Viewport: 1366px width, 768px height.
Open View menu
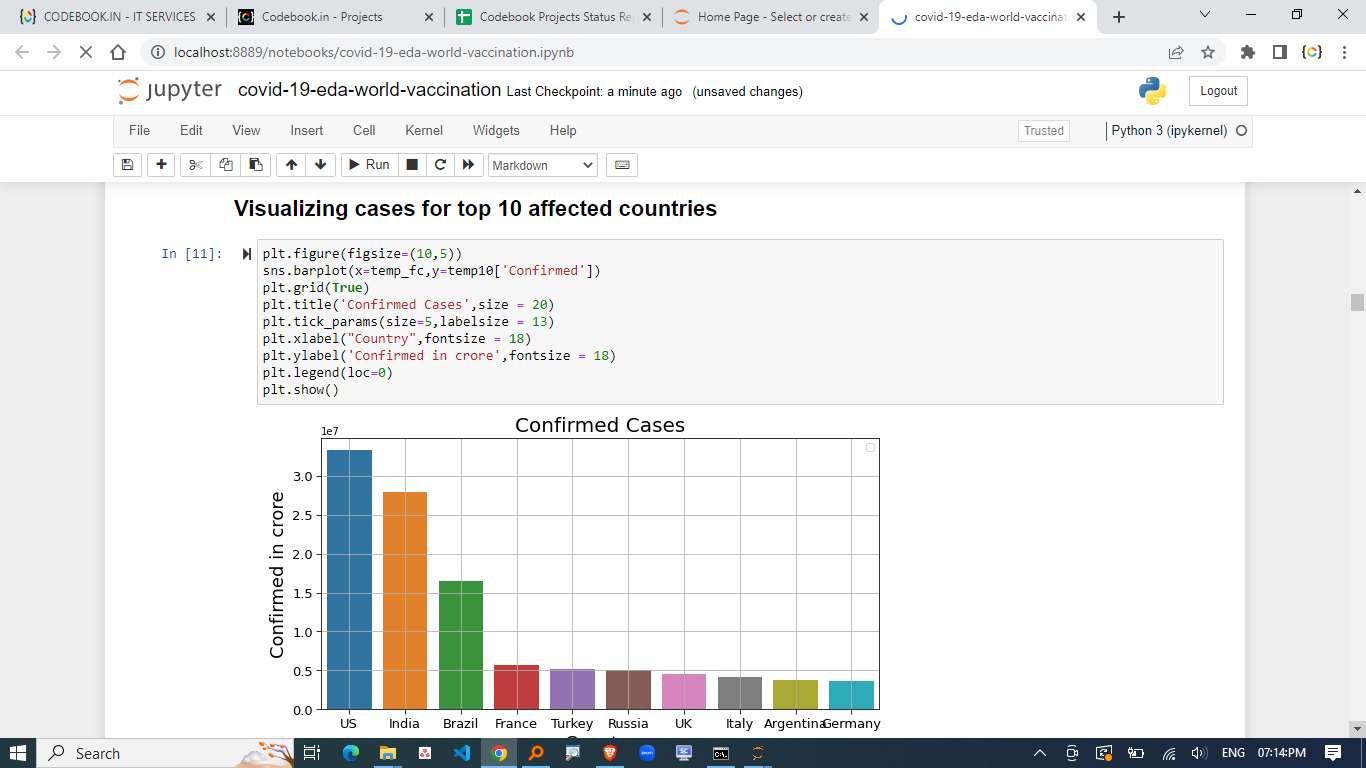click(x=246, y=130)
